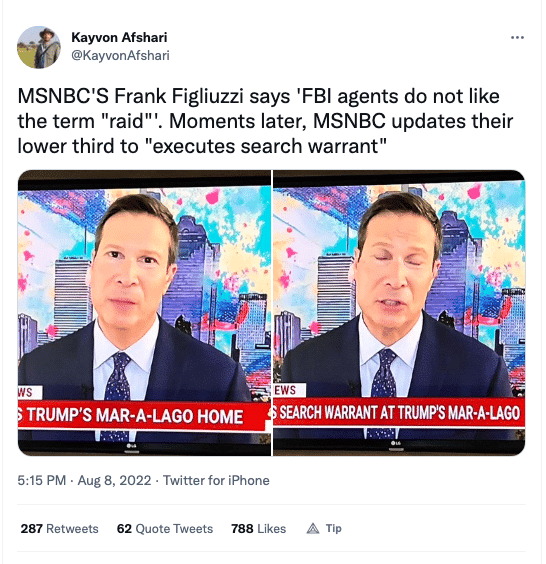The height and width of the screenshot is (564, 546).
Task: Open the three-dot more options menu
Action: coord(517,37)
